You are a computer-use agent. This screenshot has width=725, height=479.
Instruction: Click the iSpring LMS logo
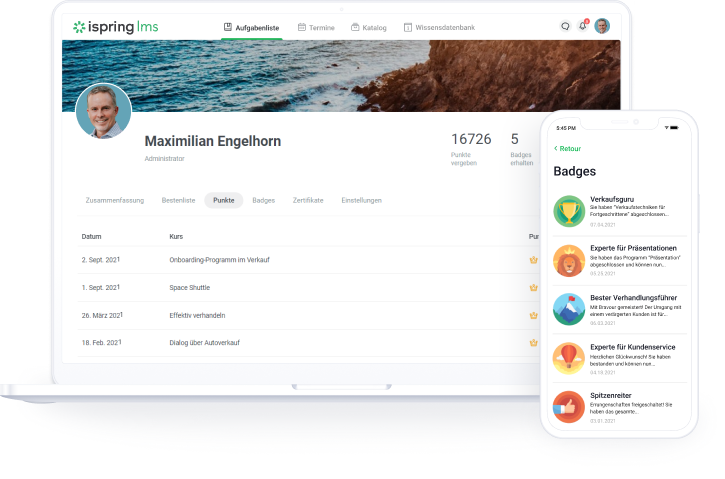coord(116,27)
